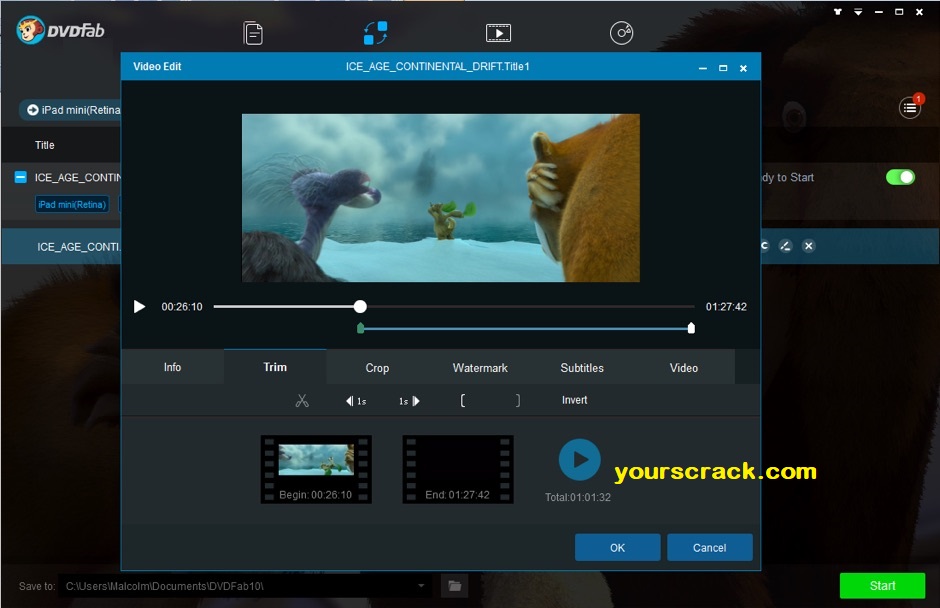Set trim end bracket
The height and width of the screenshot is (608, 940).
pyautogui.click(x=518, y=401)
